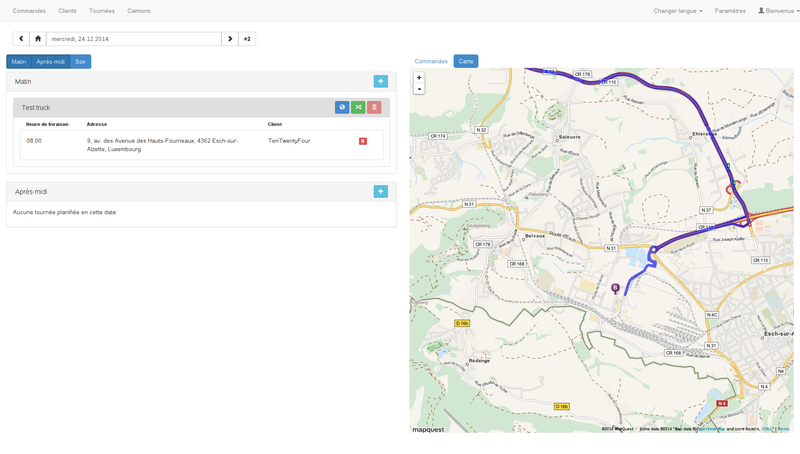This screenshot has height=454, width=800.
Task: Select the 08.00 delivery time cell
Action: point(34,141)
